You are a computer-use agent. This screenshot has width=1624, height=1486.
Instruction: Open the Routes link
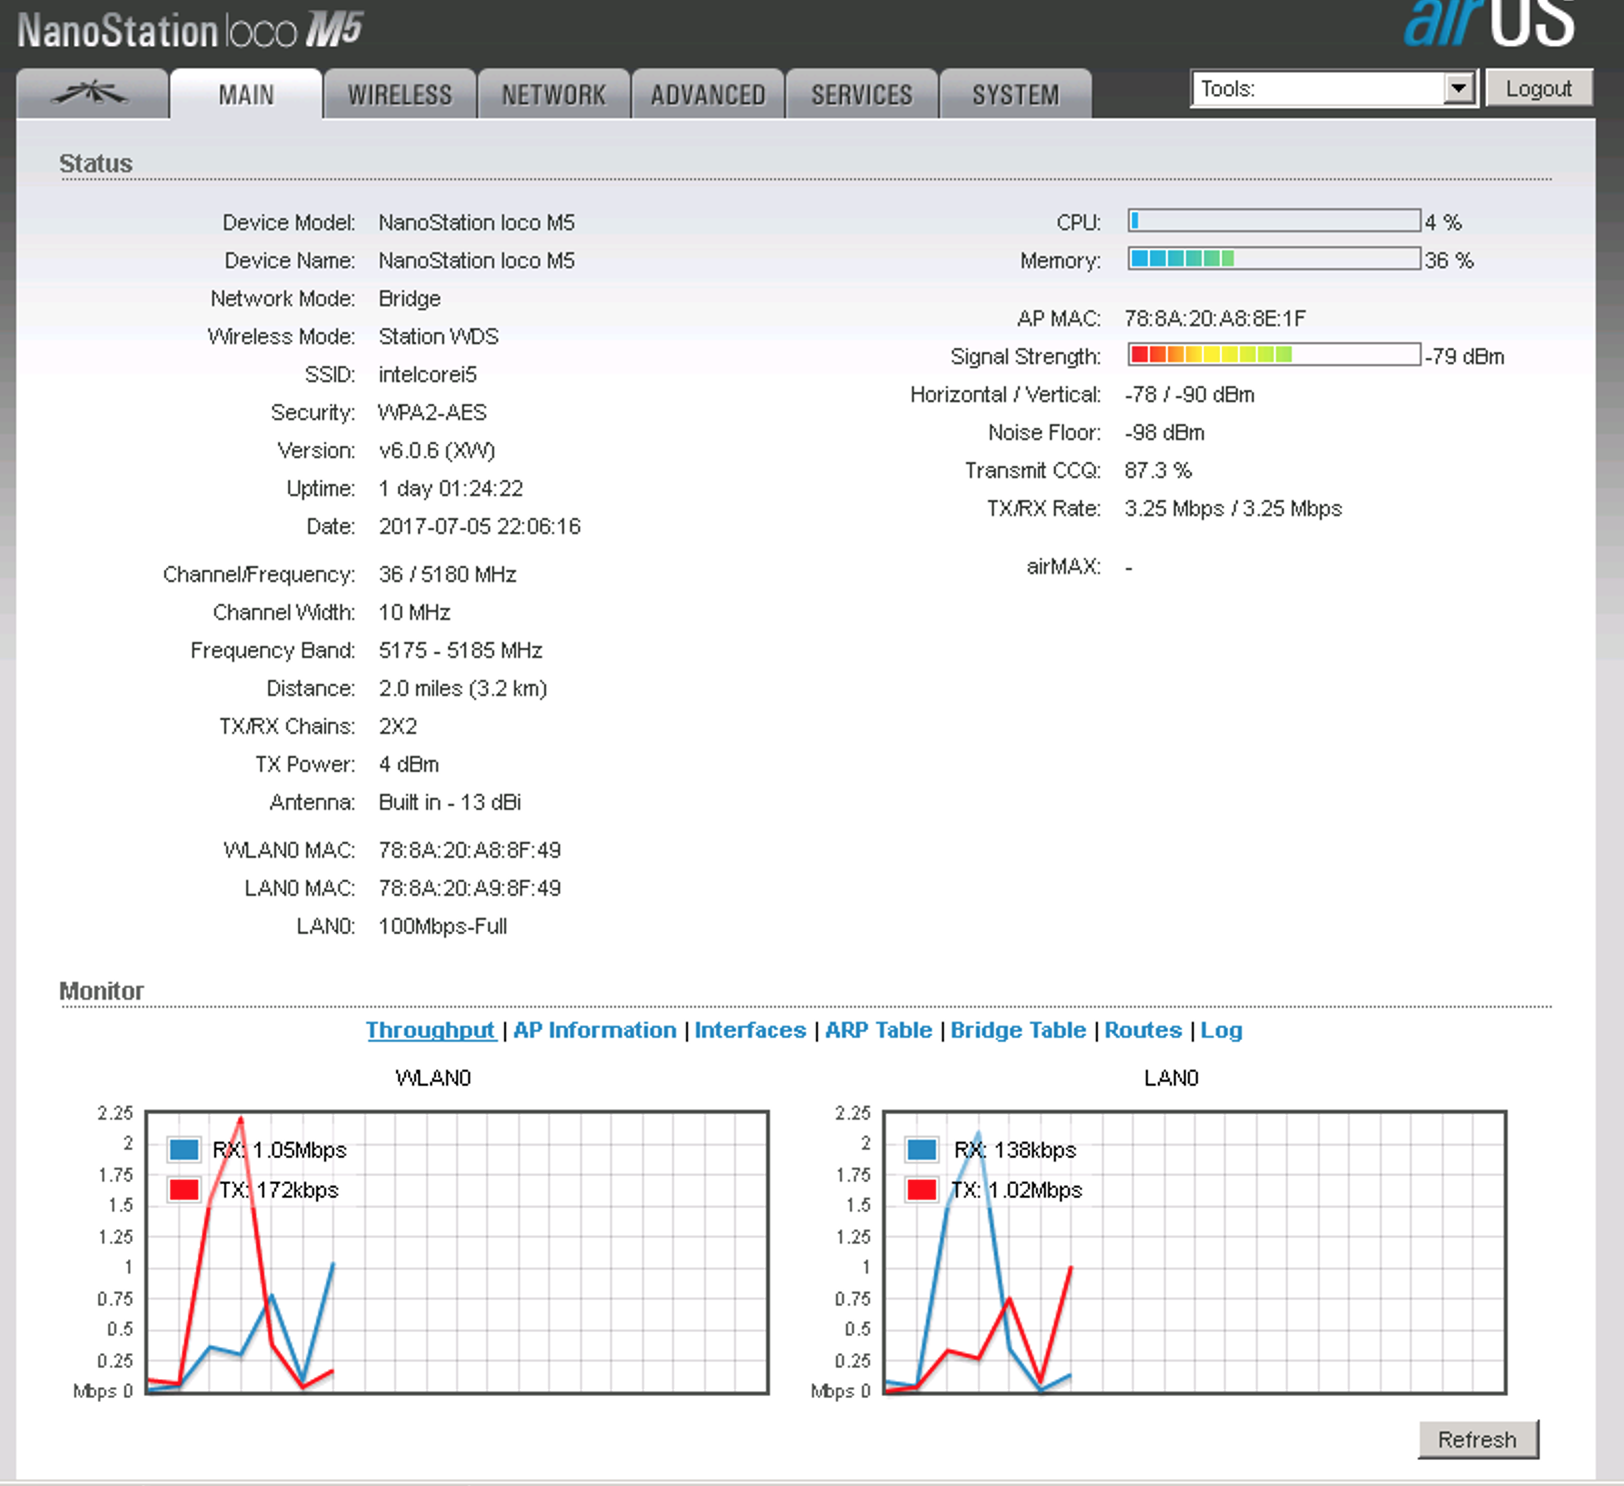point(1143,1030)
